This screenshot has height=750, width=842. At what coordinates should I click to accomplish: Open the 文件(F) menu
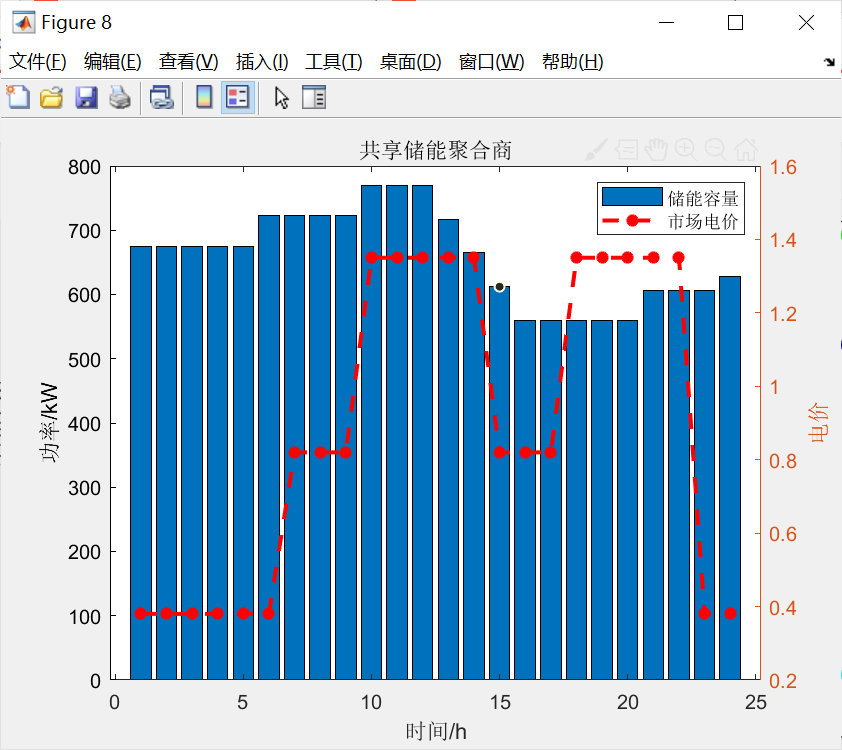pyautogui.click(x=38, y=62)
